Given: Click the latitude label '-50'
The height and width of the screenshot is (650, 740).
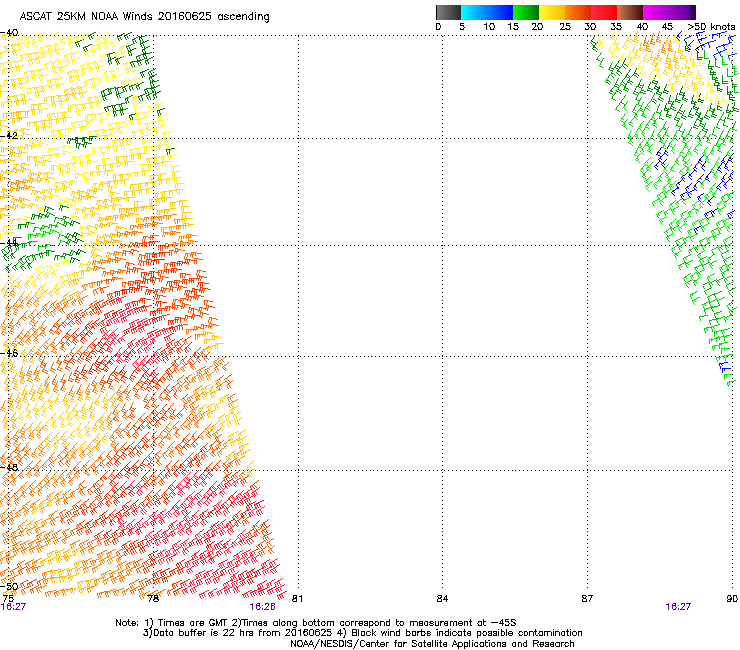Looking at the screenshot, I should (9, 587).
